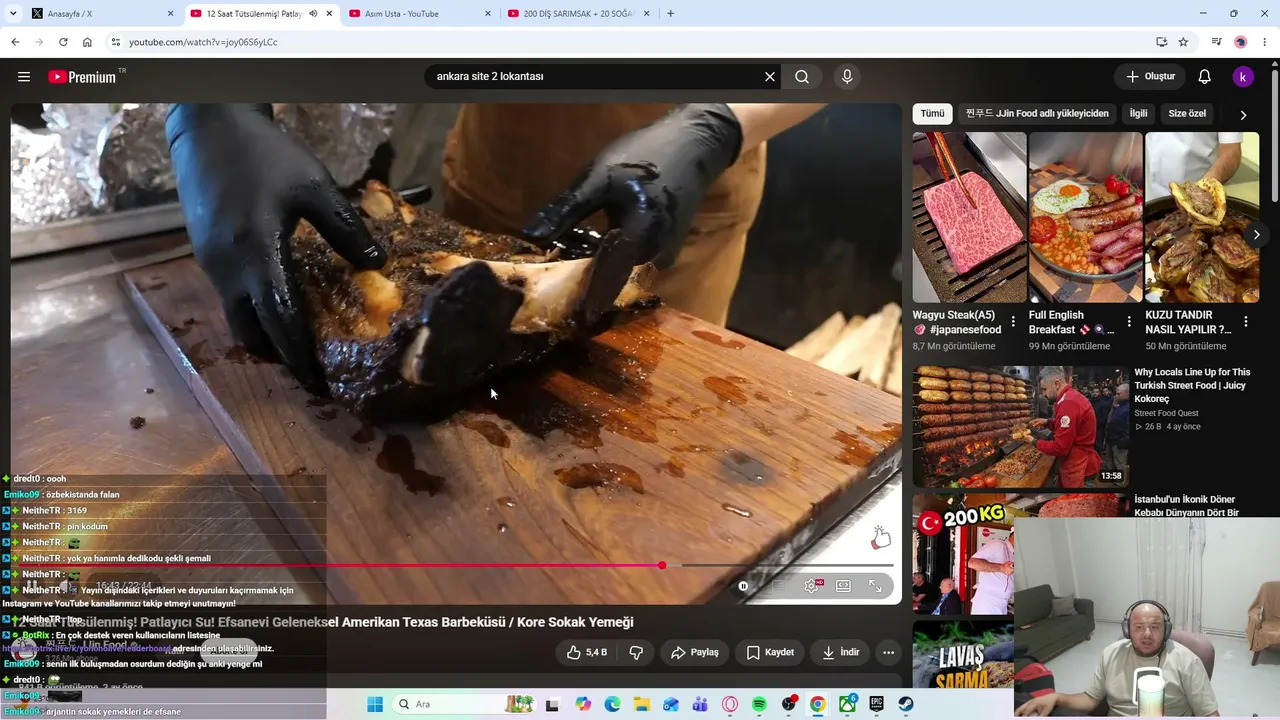
Task: Open Chrome media controls icon
Action: (1216, 42)
